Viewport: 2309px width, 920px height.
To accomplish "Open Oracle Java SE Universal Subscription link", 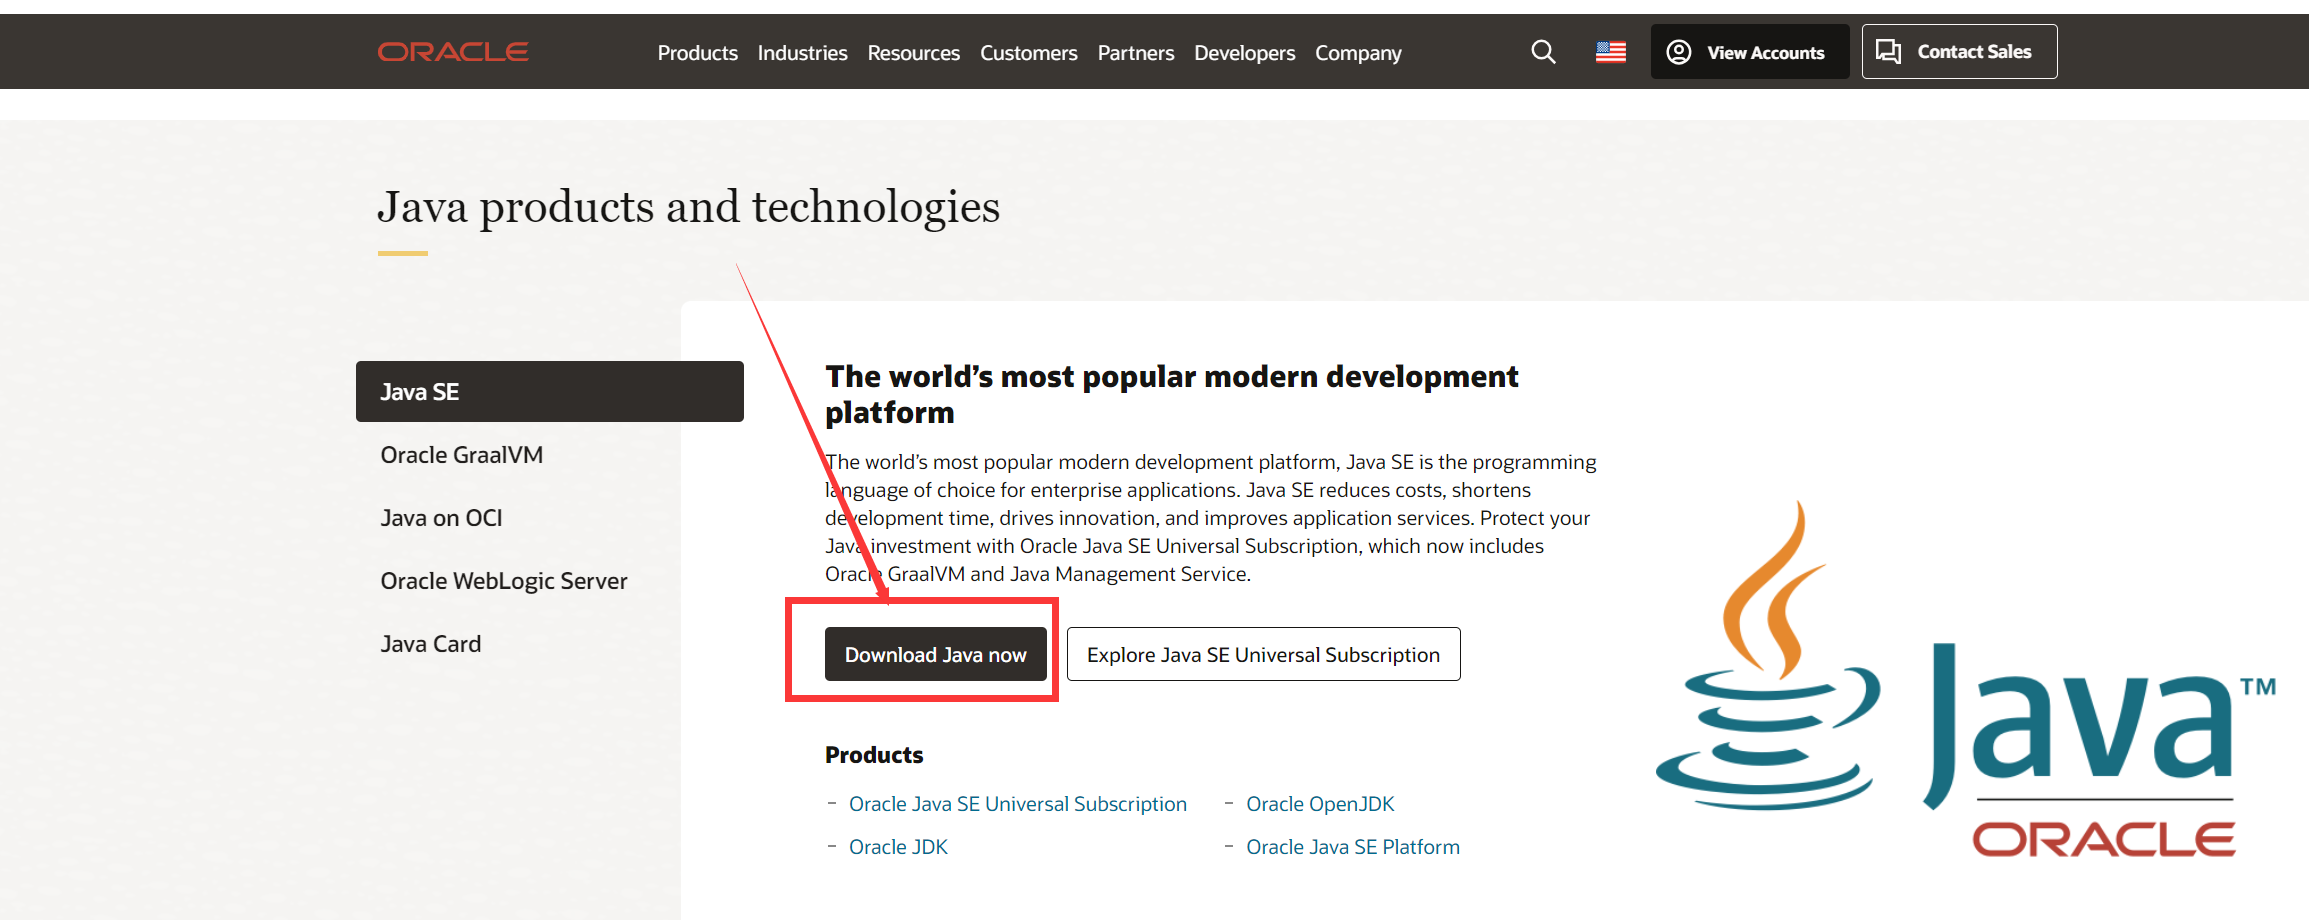I will [1017, 804].
